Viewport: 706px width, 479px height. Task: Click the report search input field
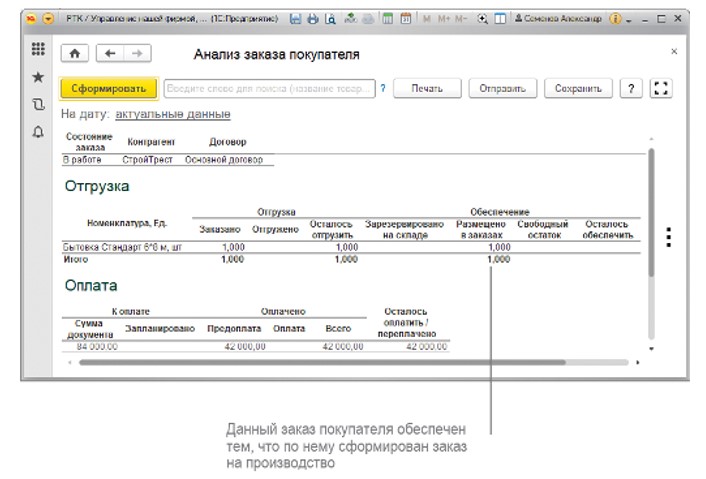269,88
